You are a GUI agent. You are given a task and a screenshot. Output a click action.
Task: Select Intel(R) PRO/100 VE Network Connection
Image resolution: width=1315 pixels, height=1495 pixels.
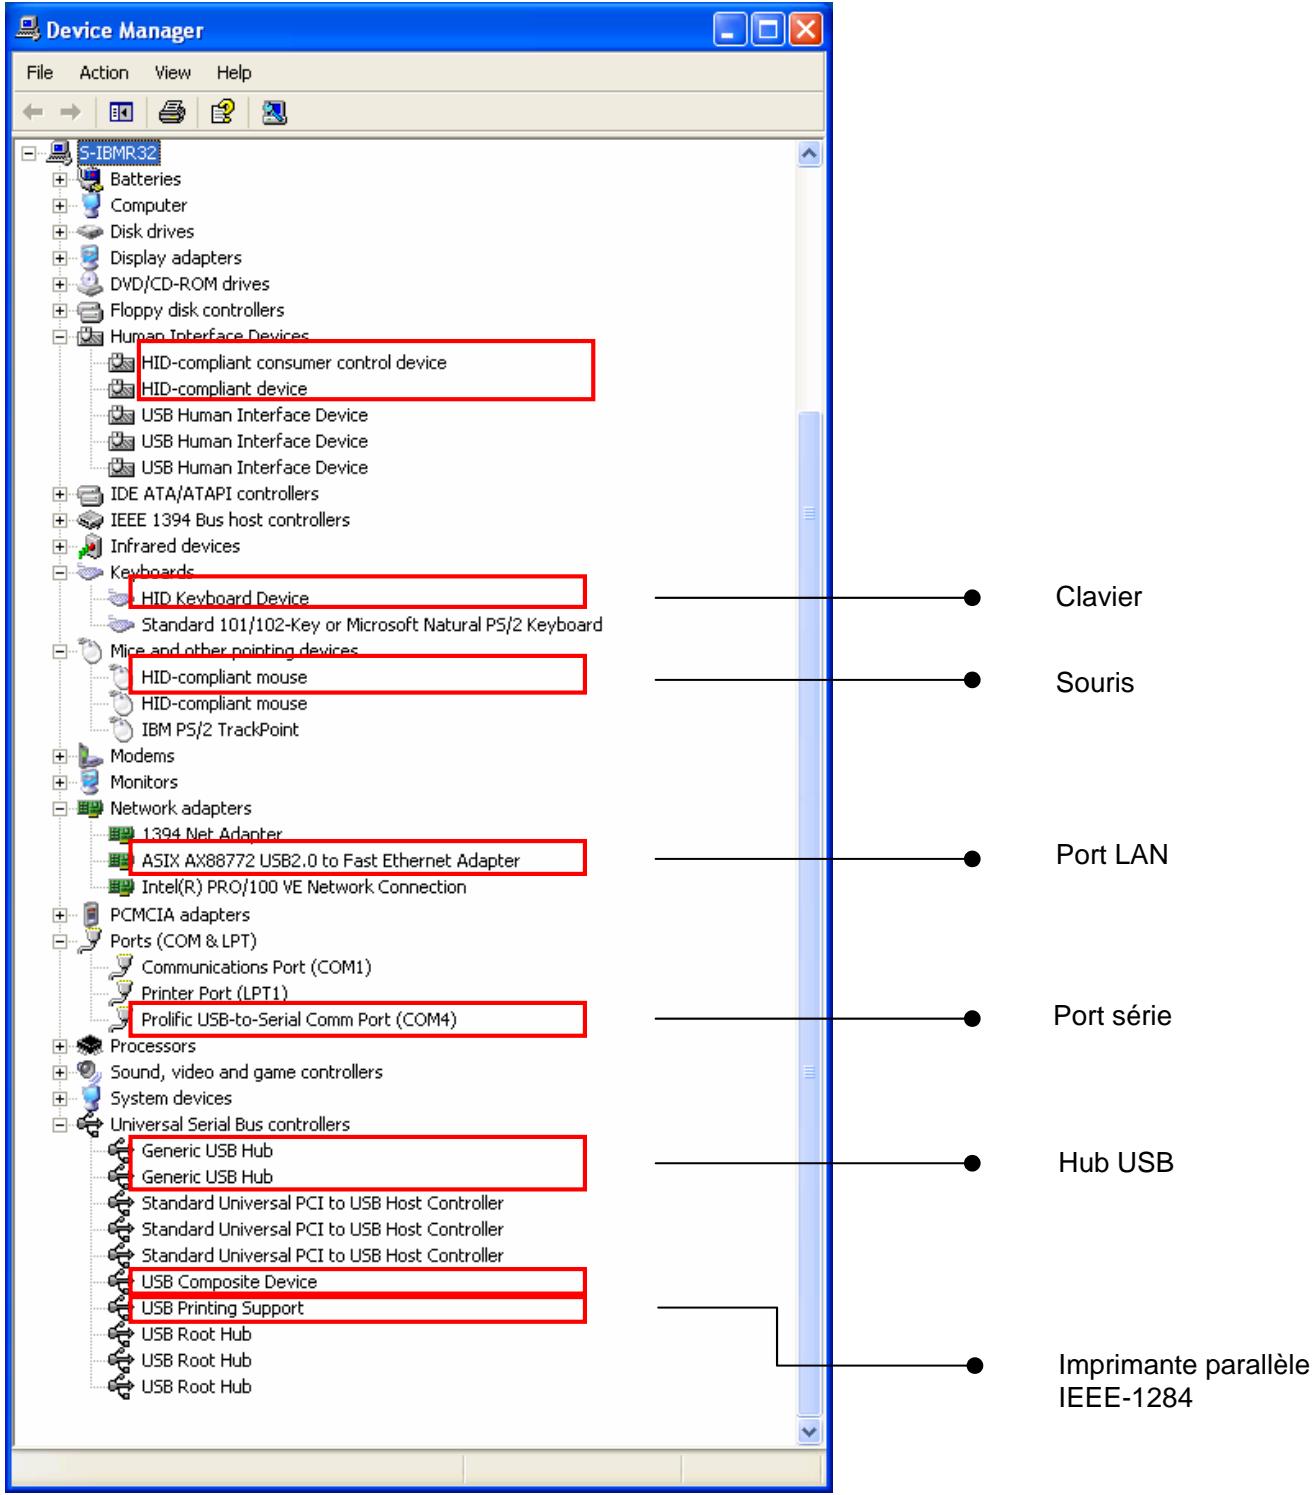[304, 886]
